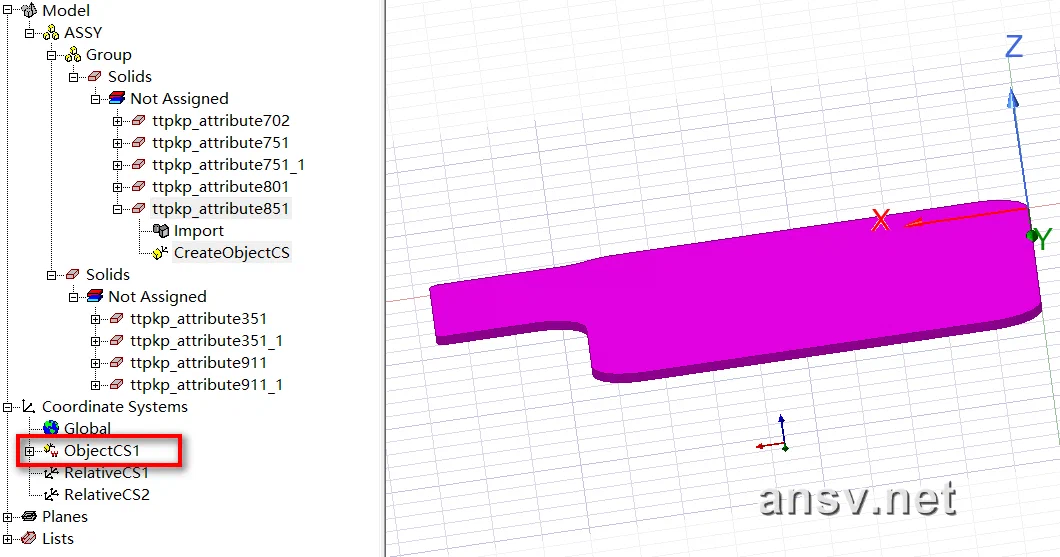Select ttpkp_attribute911 in the tree
The width and height of the screenshot is (1060, 557).
click(x=198, y=362)
